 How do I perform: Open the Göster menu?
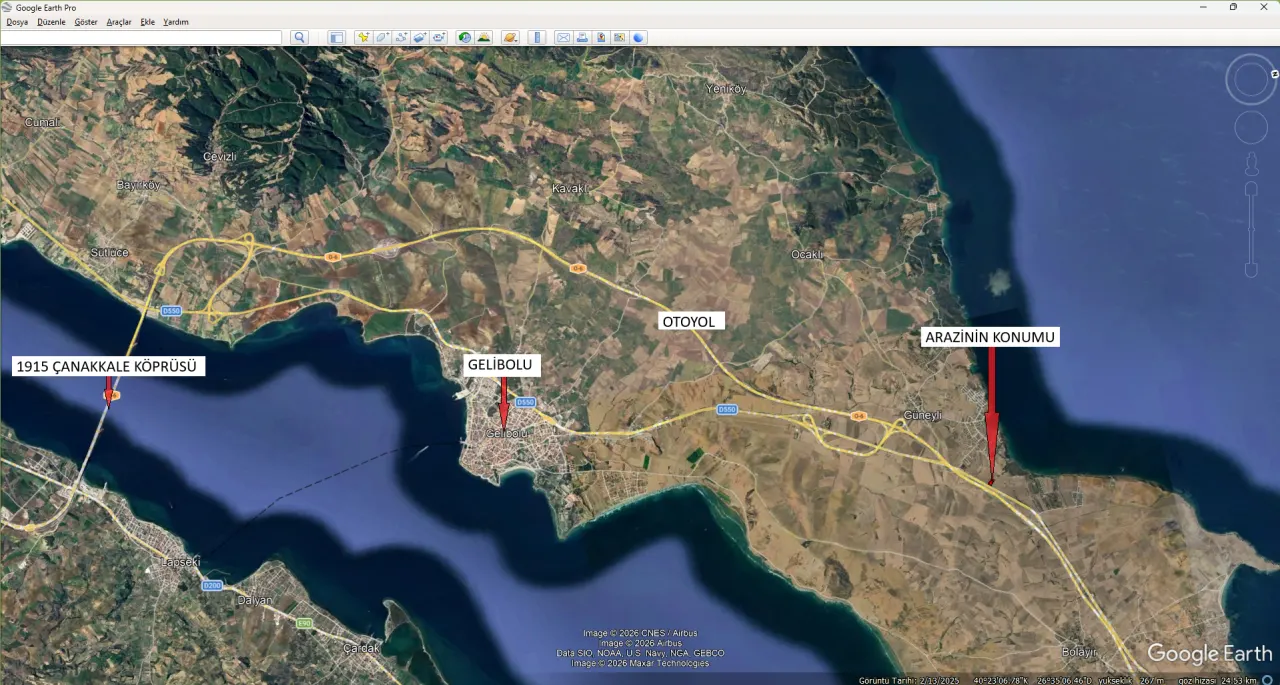point(86,22)
